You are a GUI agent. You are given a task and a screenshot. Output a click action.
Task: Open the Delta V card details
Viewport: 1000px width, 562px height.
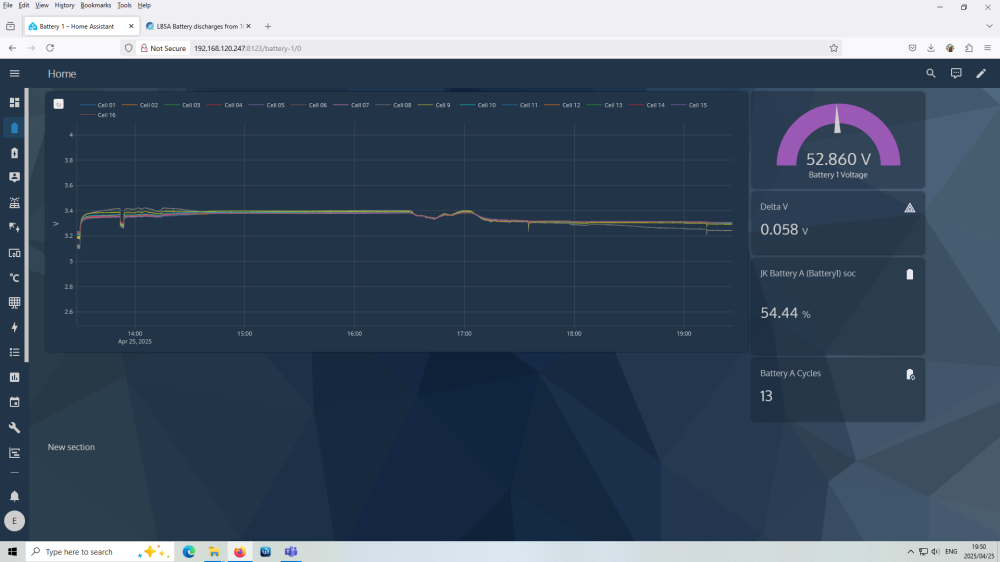click(837, 222)
